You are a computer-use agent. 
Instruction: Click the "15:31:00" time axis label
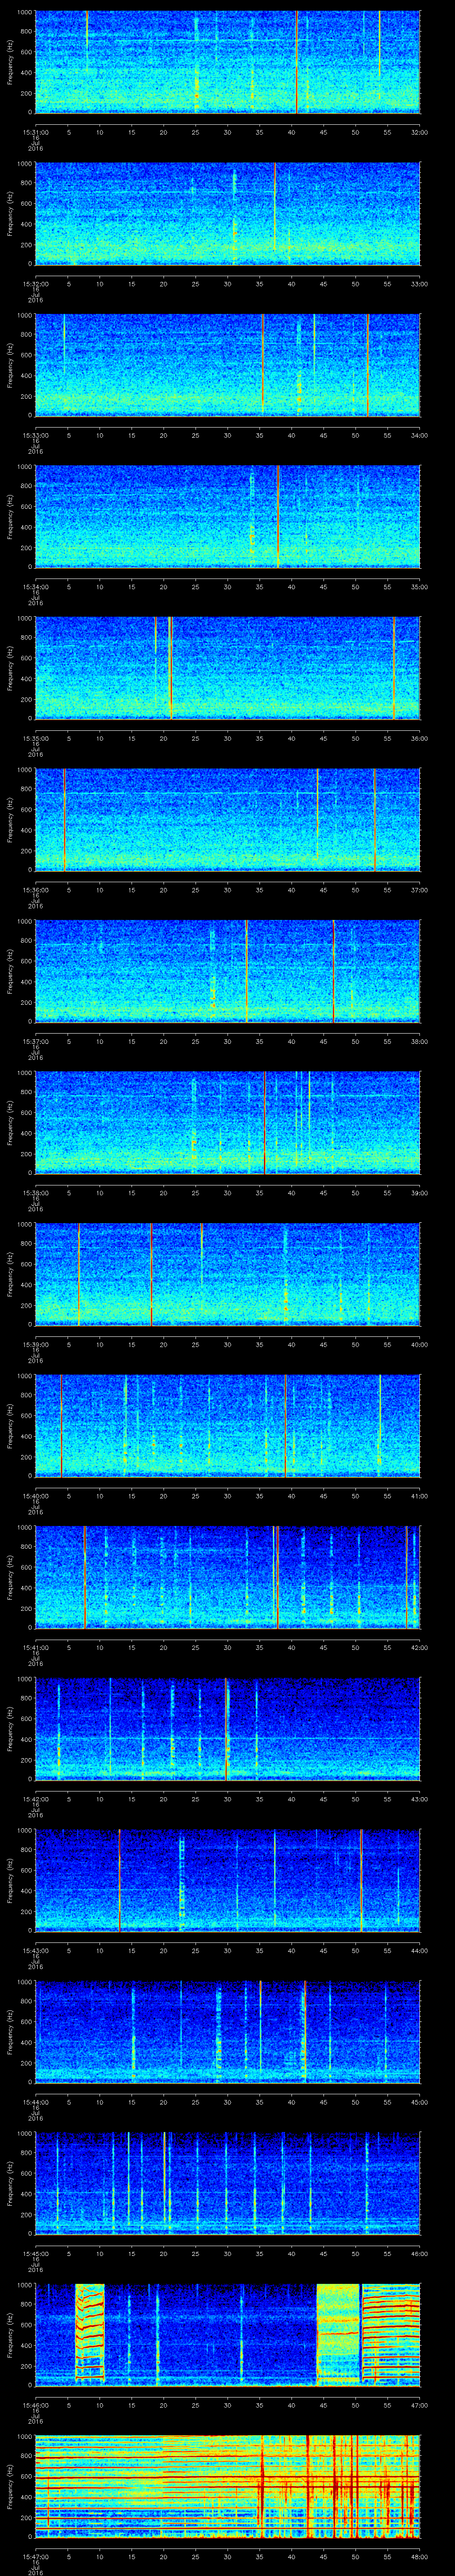point(36,132)
